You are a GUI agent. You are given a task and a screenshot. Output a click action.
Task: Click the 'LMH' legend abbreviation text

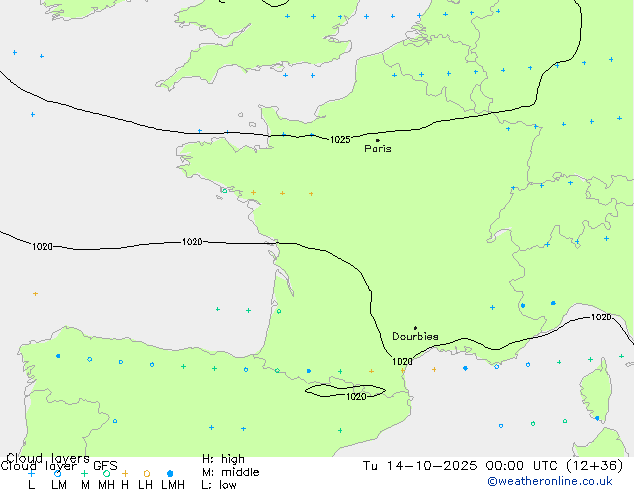coord(173,485)
